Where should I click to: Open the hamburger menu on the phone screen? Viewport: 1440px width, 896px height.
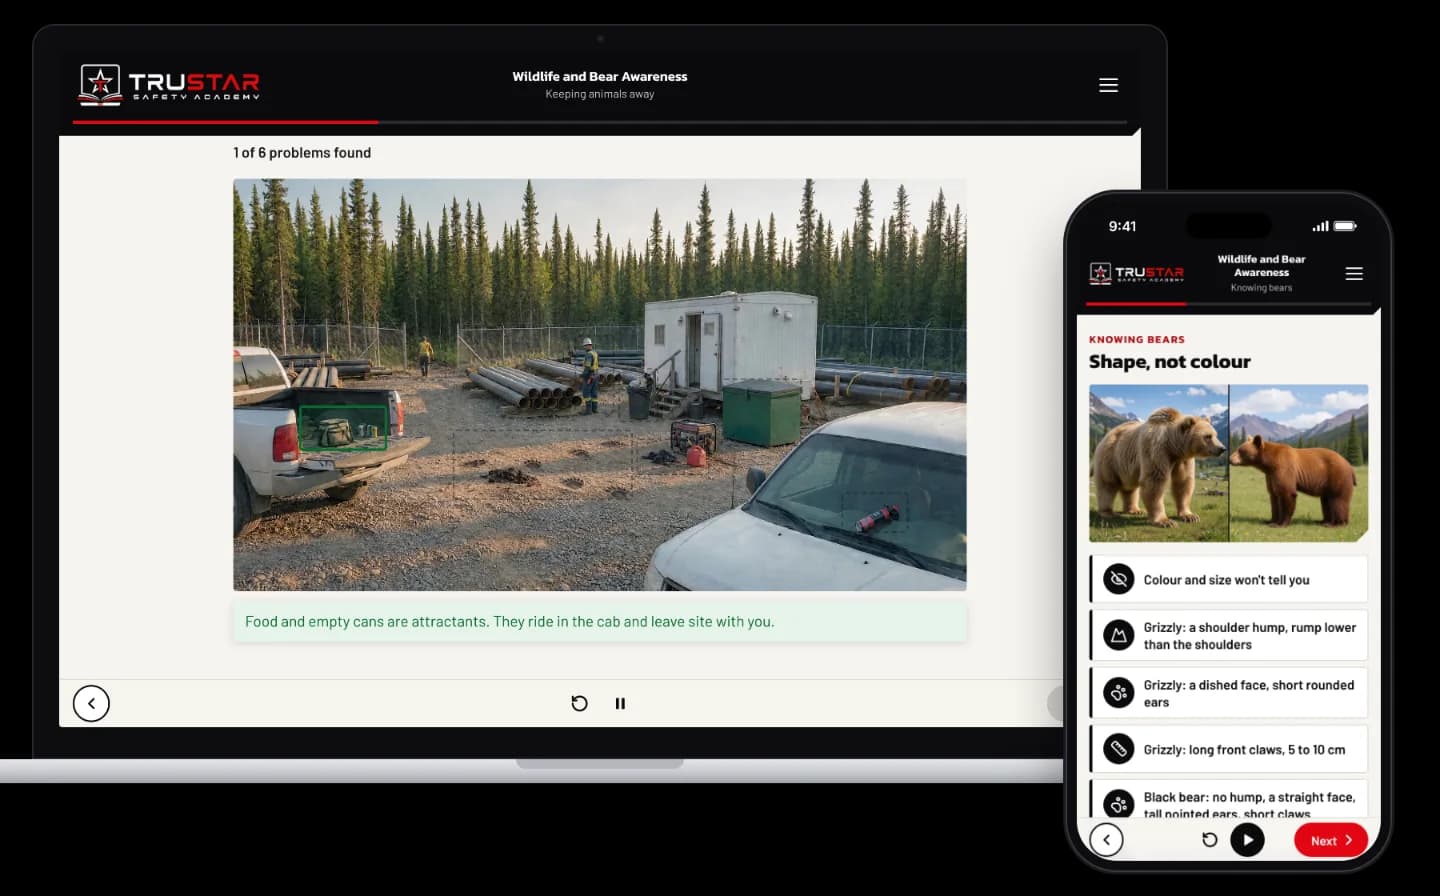click(x=1354, y=273)
